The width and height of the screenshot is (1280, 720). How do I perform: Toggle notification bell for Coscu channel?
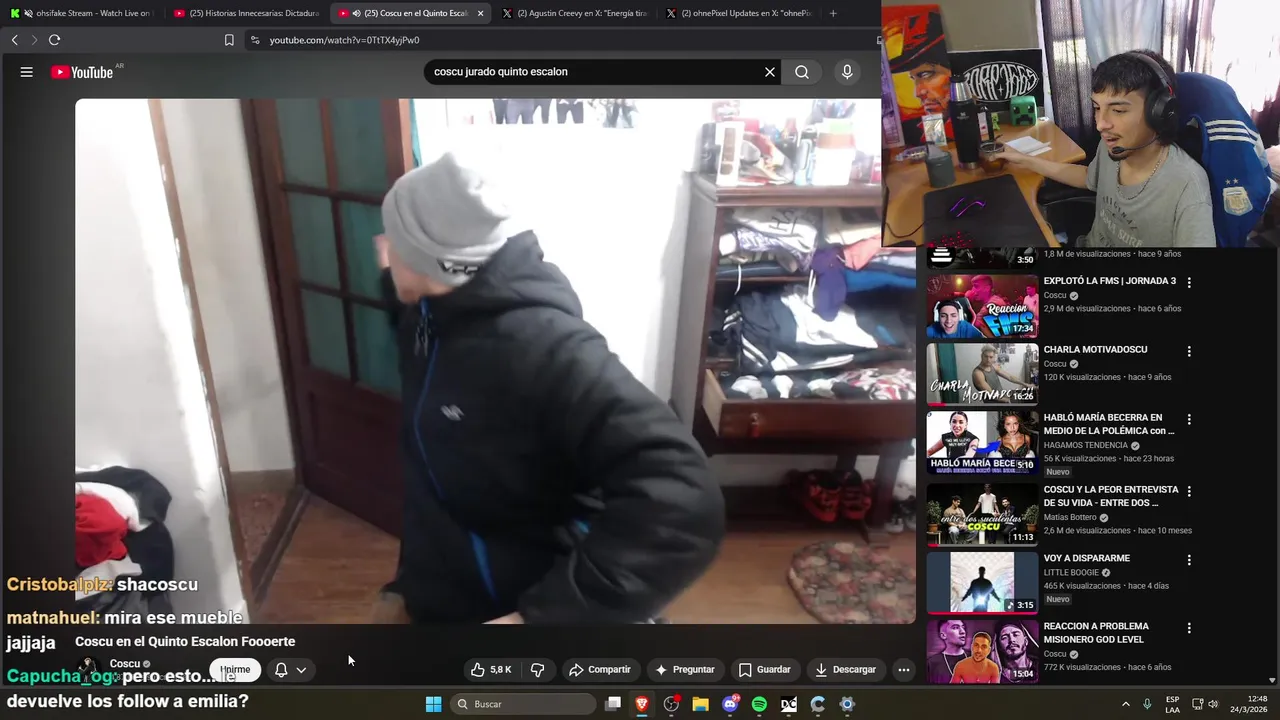point(281,670)
